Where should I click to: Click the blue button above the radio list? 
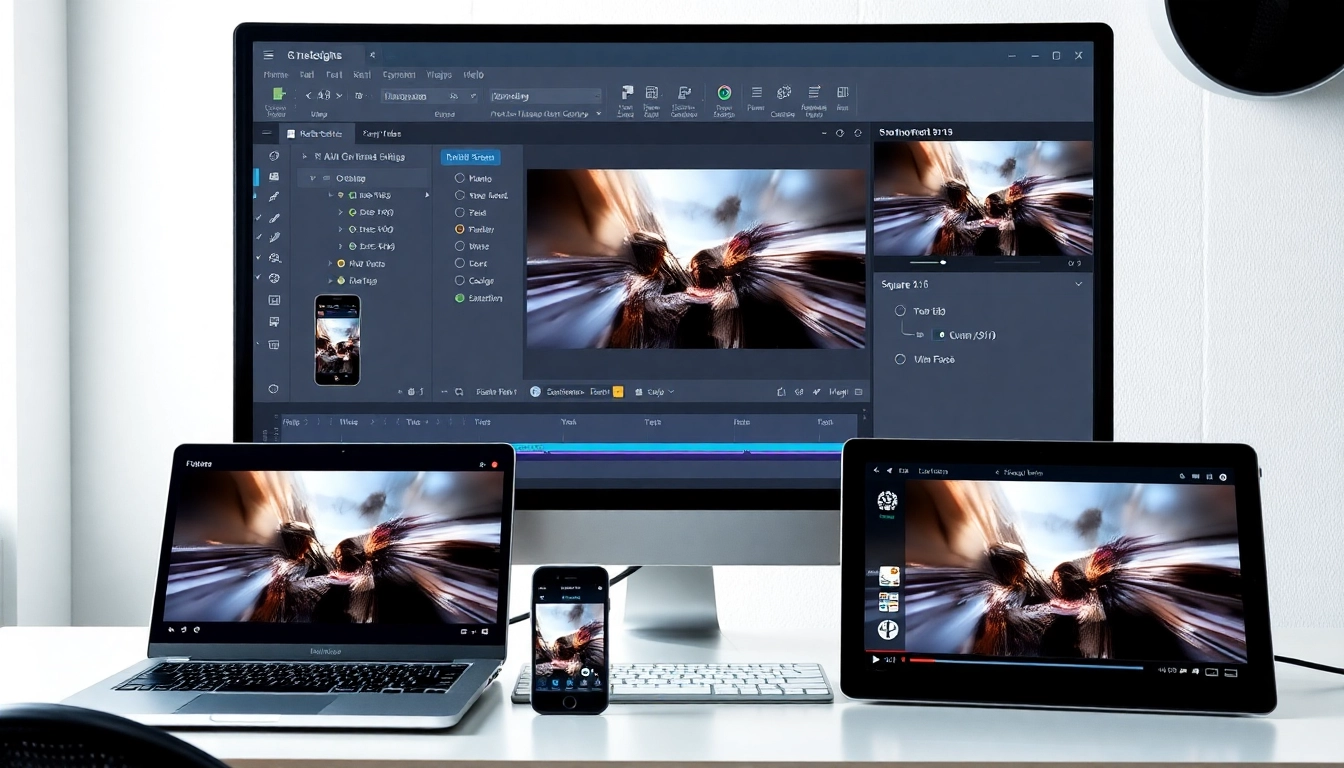tap(470, 157)
